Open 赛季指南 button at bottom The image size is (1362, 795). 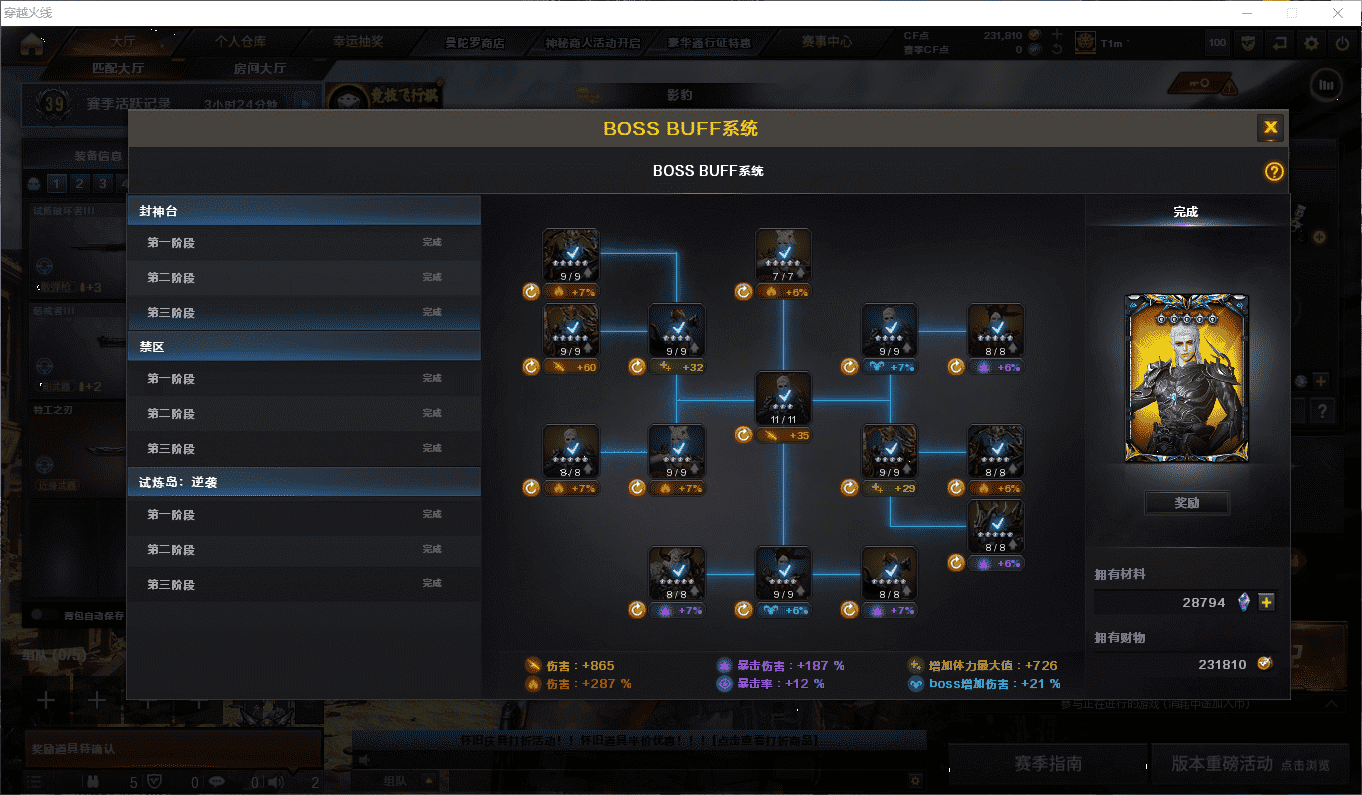point(1048,763)
